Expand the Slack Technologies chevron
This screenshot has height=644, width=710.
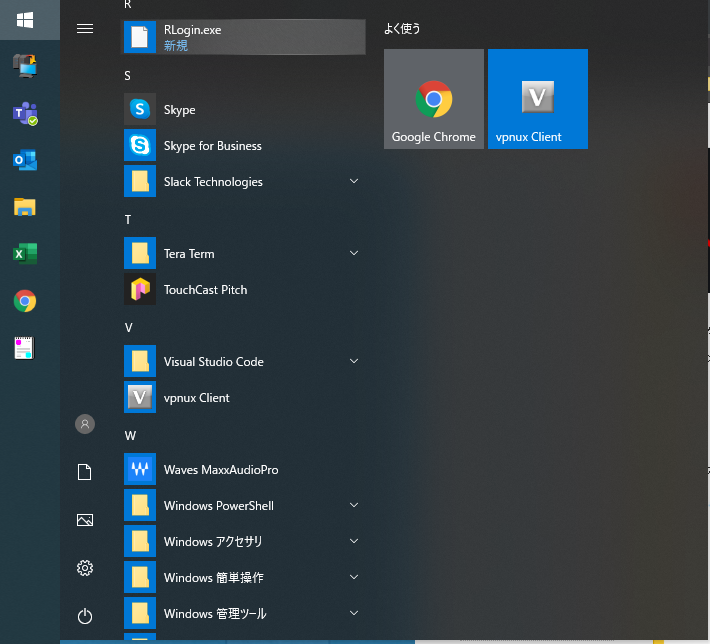point(354,181)
